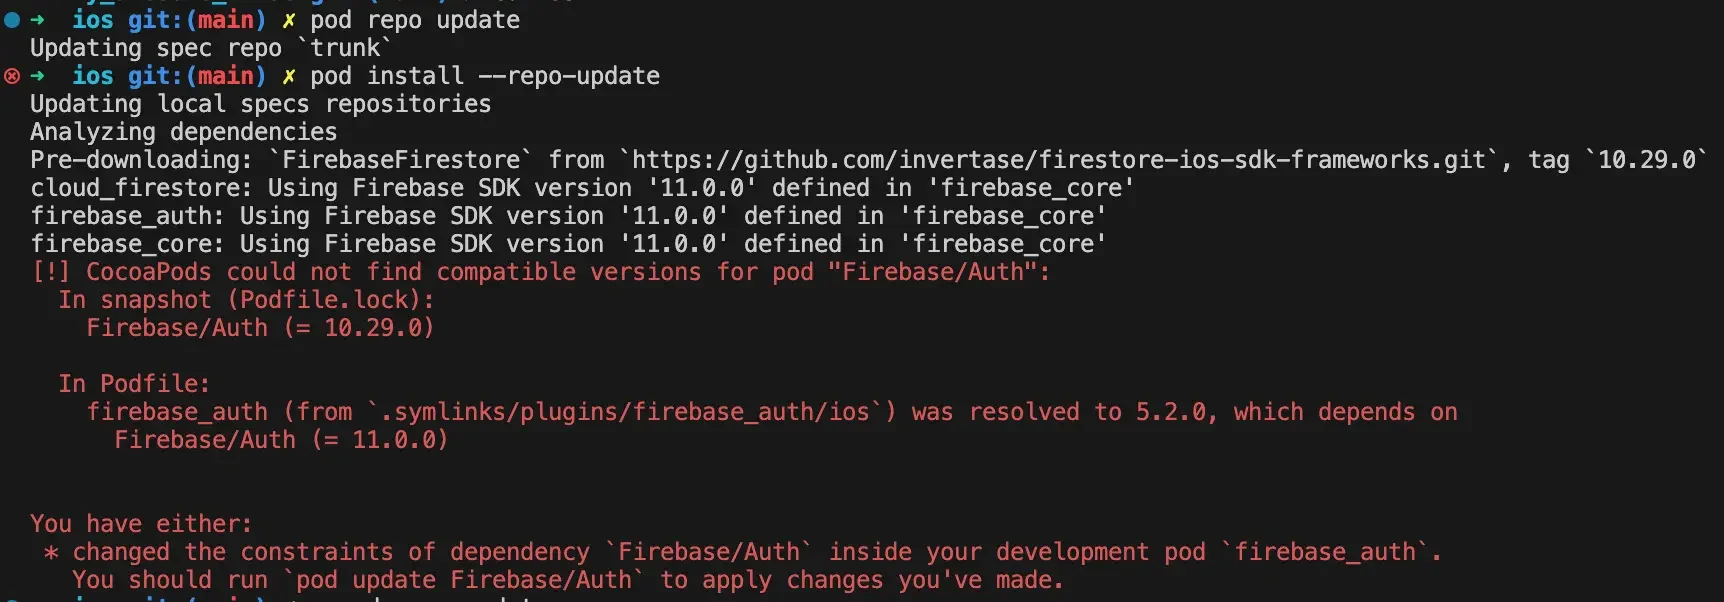
Task: Click the 'Firebase/Auth (= 11.0.0)' dependency line
Action: [281, 440]
